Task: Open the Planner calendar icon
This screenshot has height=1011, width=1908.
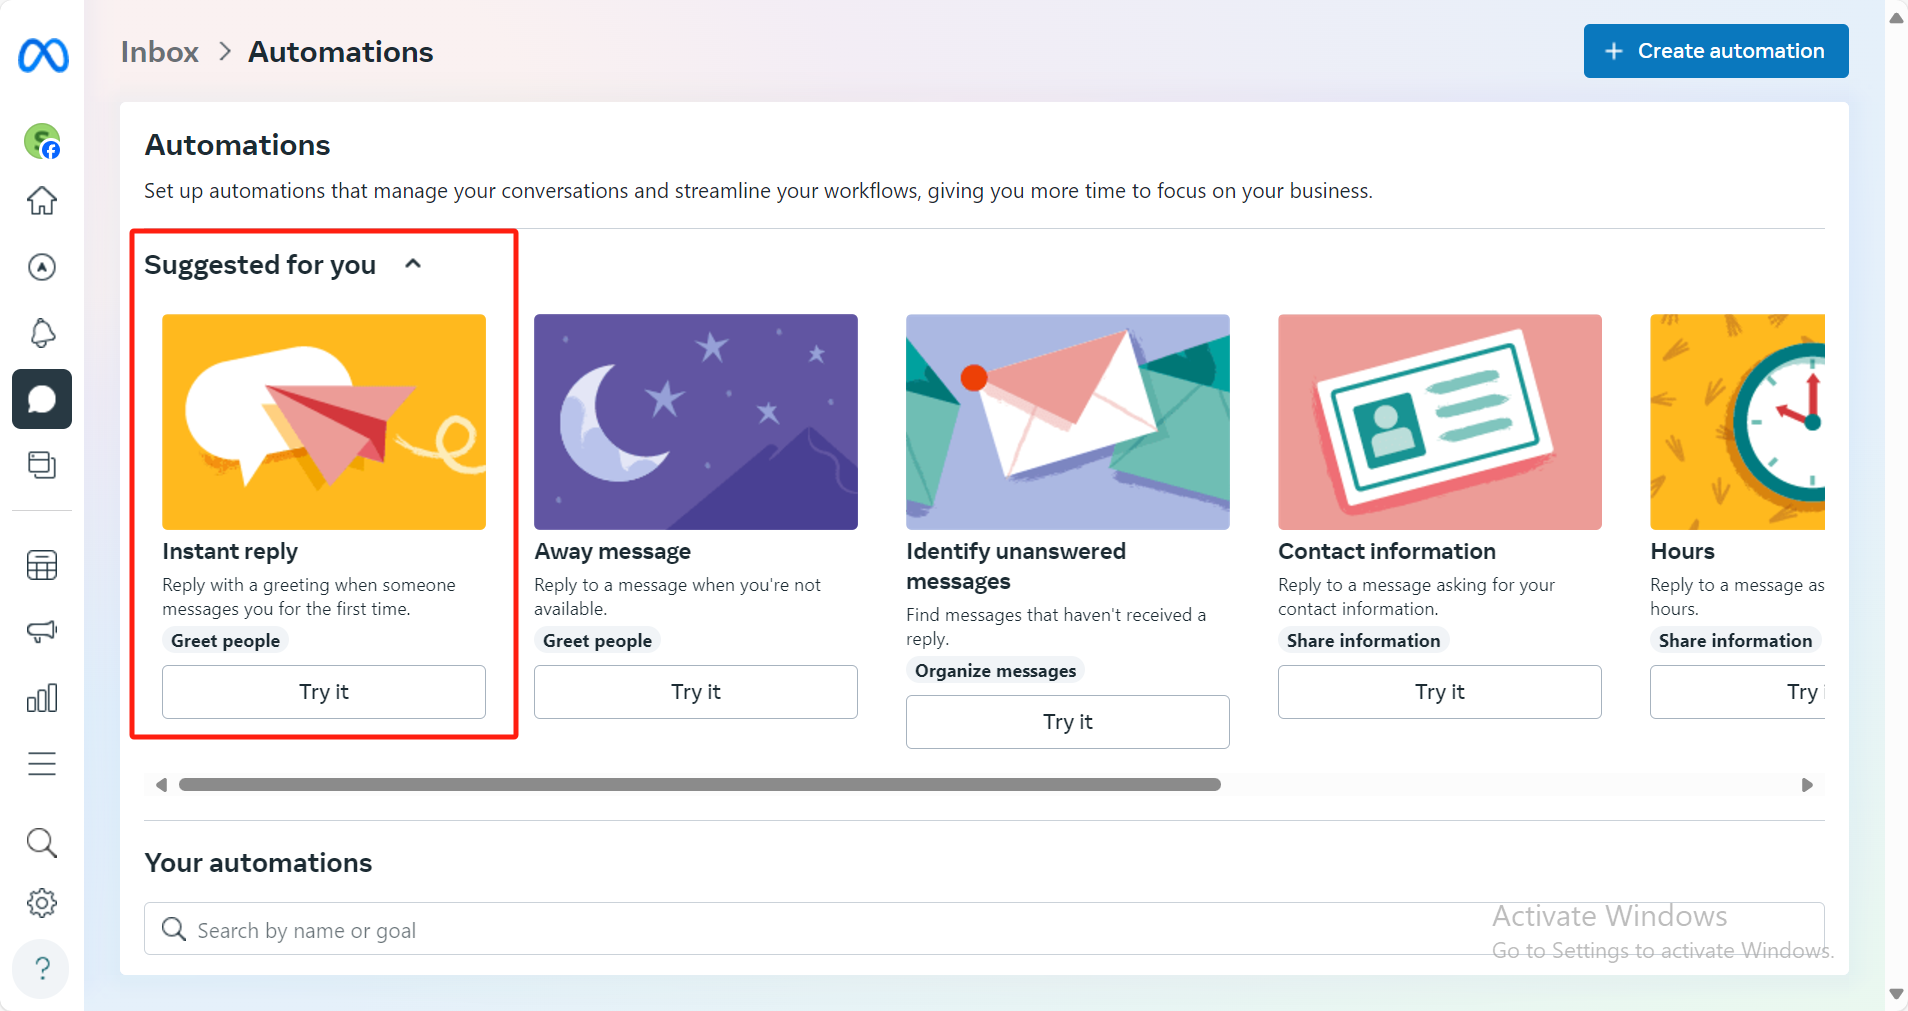Action: pos(41,564)
